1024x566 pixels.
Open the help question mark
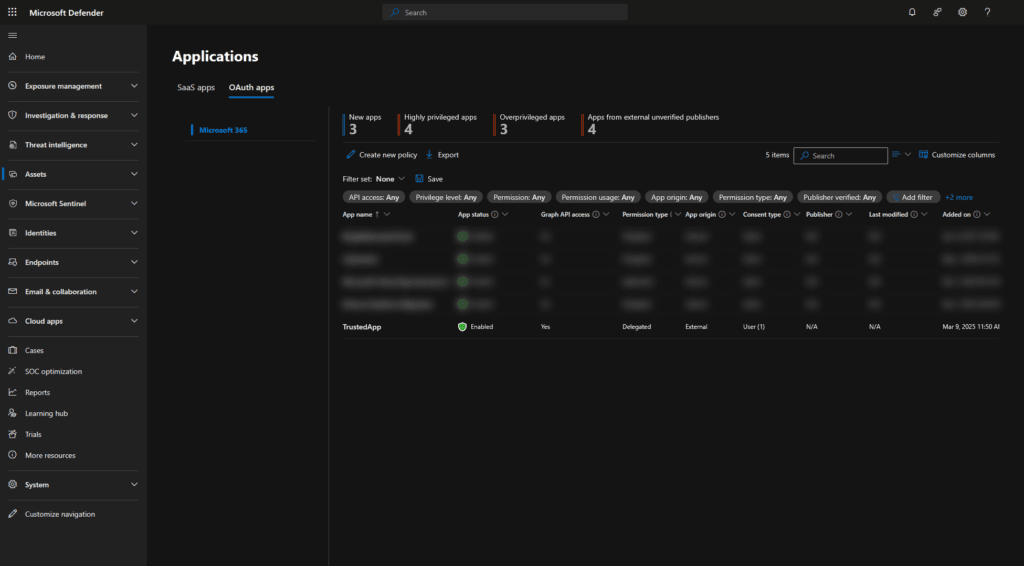coord(987,12)
